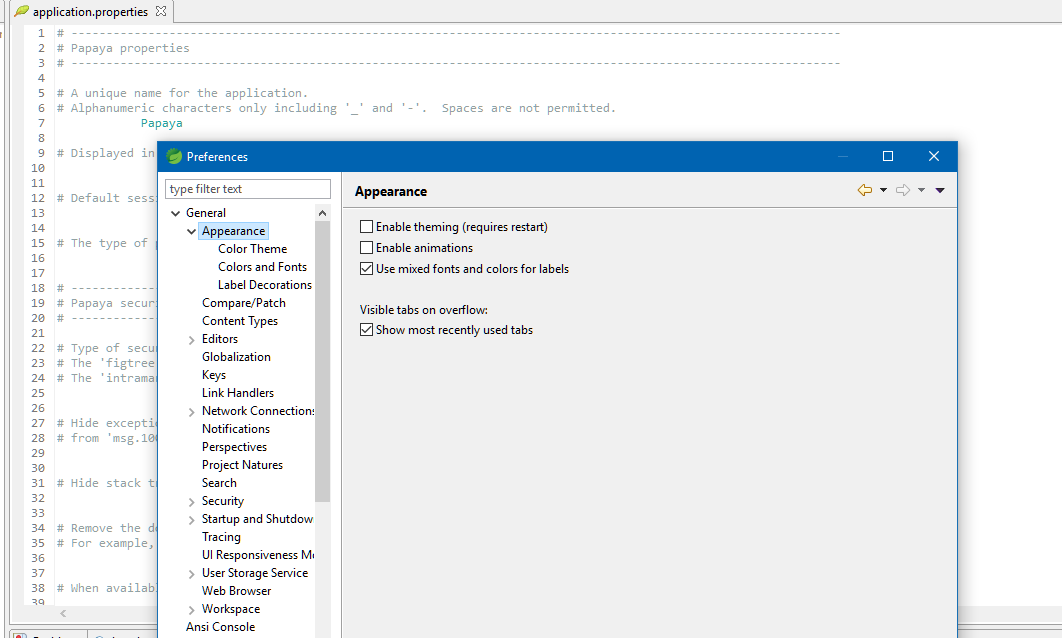The height and width of the screenshot is (638, 1062).
Task: Select Startup and Shutdown in the tree
Action: (257, 519)
